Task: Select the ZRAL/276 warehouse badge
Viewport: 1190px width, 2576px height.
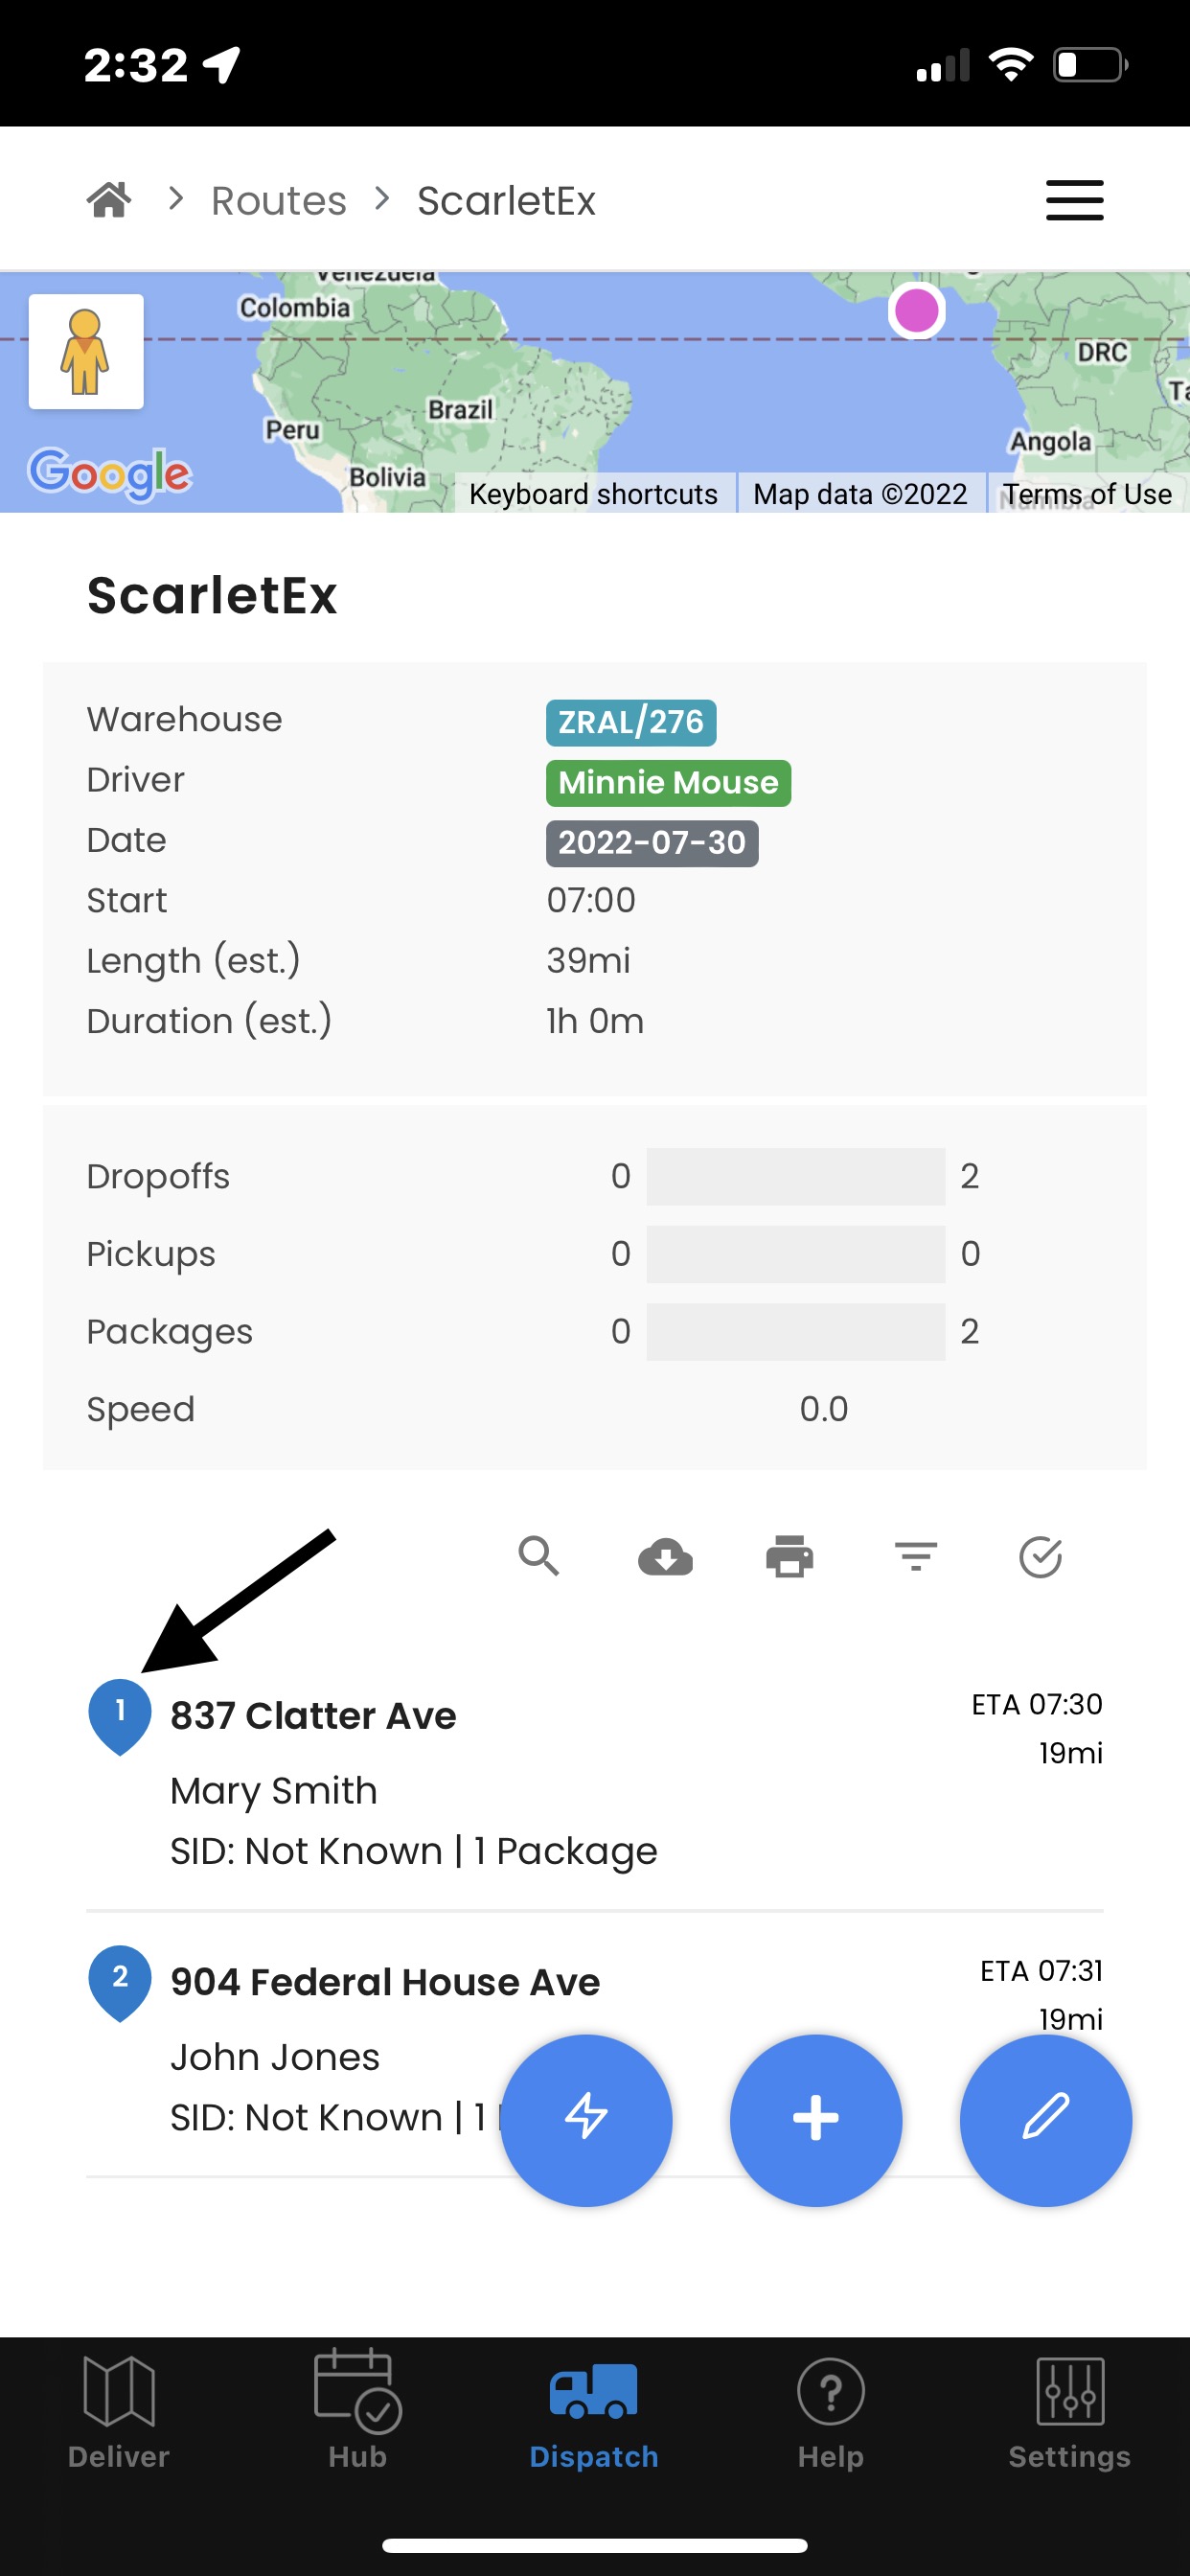Action: tap(631, 722)
